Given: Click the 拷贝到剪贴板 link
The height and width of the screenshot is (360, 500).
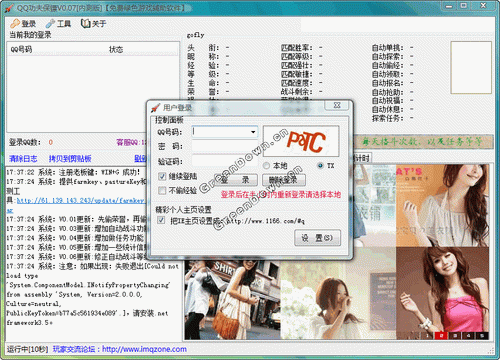Looking at the screenshot, I should coord(70,159).
